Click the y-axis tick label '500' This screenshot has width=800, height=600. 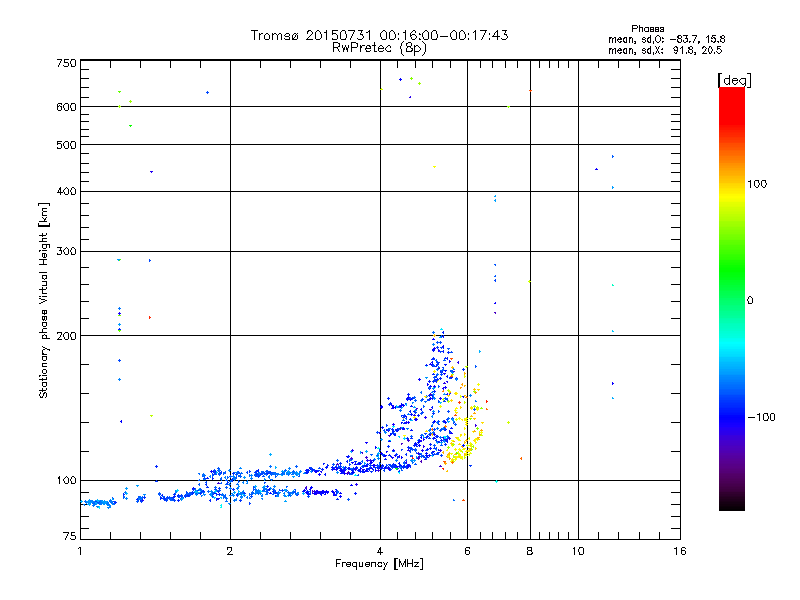coord(66,145)
